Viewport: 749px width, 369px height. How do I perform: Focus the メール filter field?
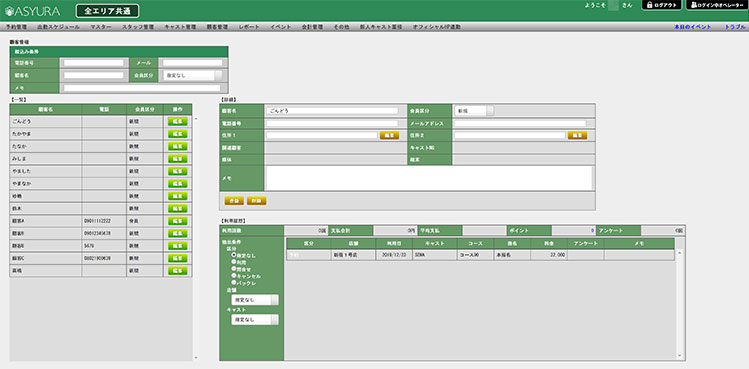point(193,63)
